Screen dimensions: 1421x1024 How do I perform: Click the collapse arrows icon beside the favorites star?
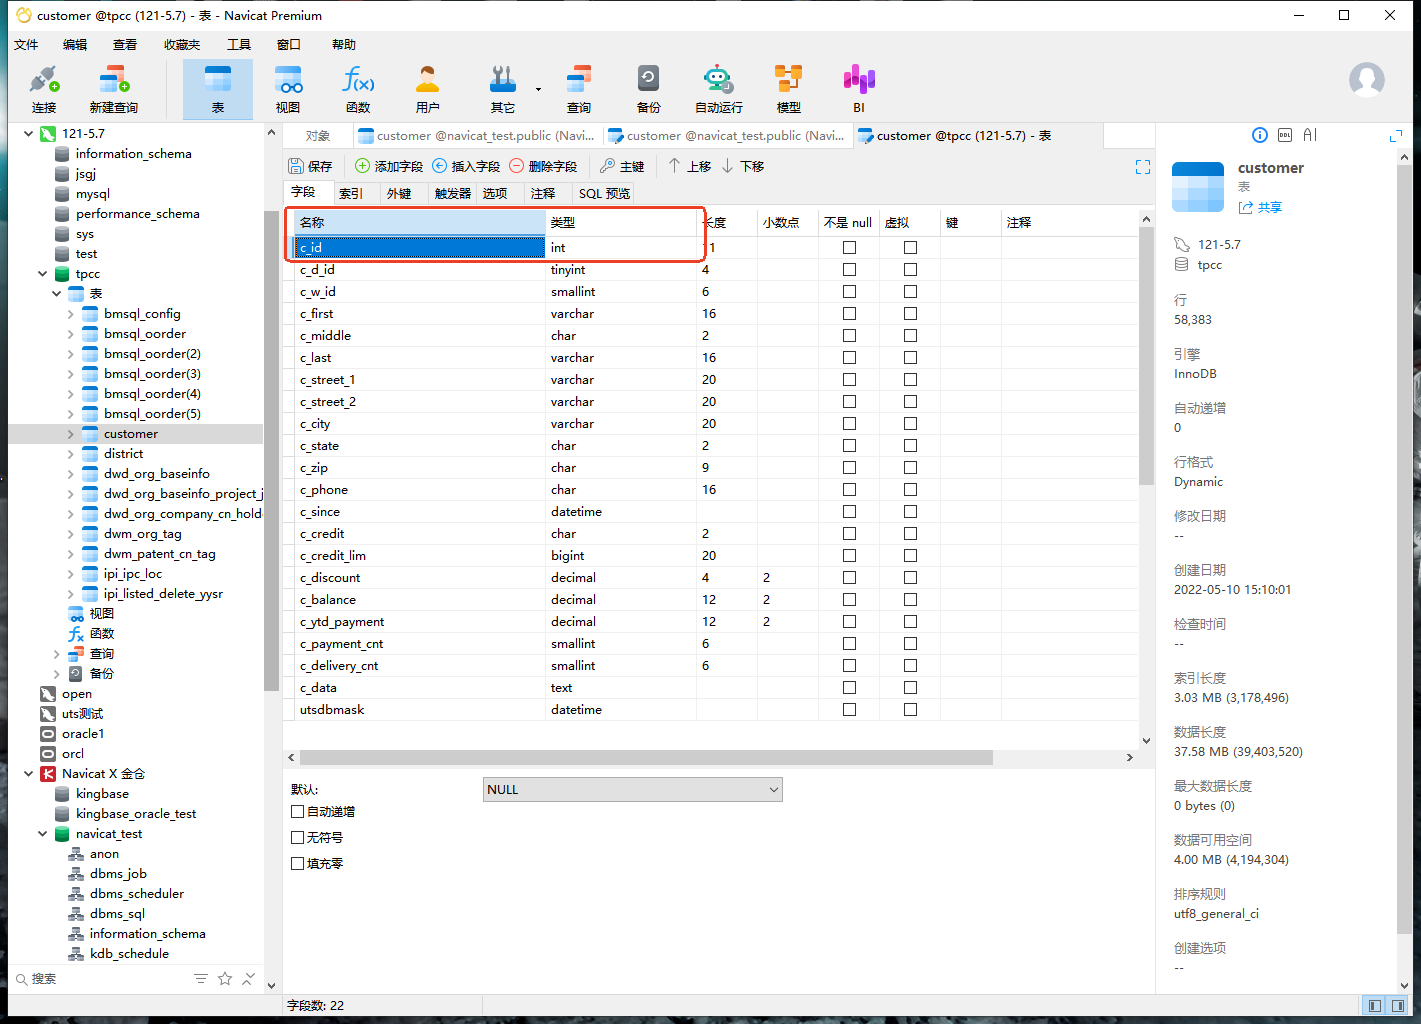(249, 978)
